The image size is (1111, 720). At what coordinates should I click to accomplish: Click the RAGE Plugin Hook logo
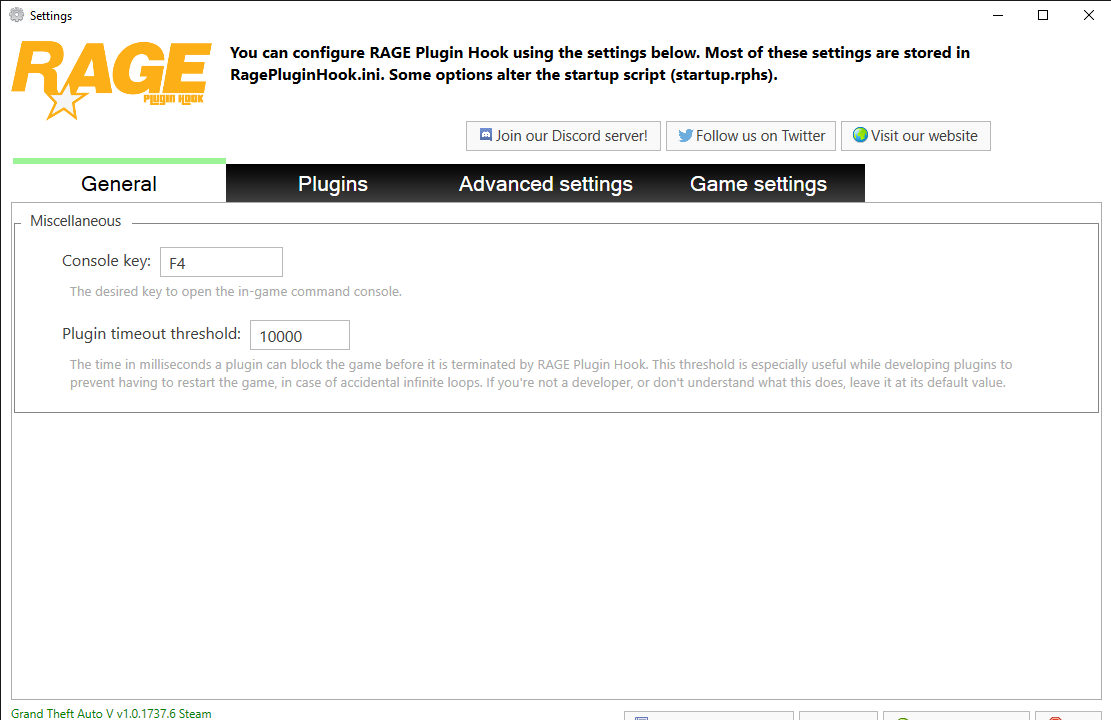[111, 79]
